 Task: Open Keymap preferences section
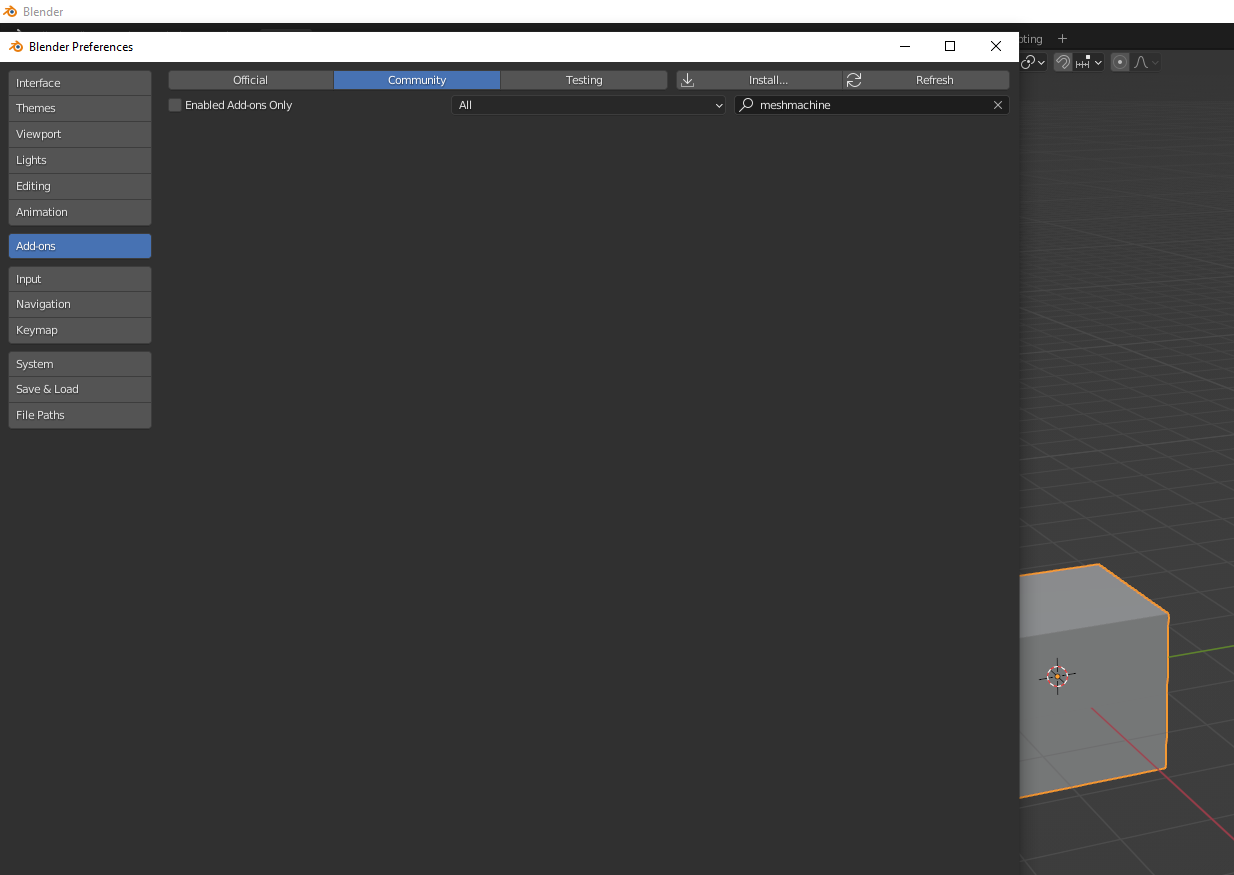tap(80, 330)
